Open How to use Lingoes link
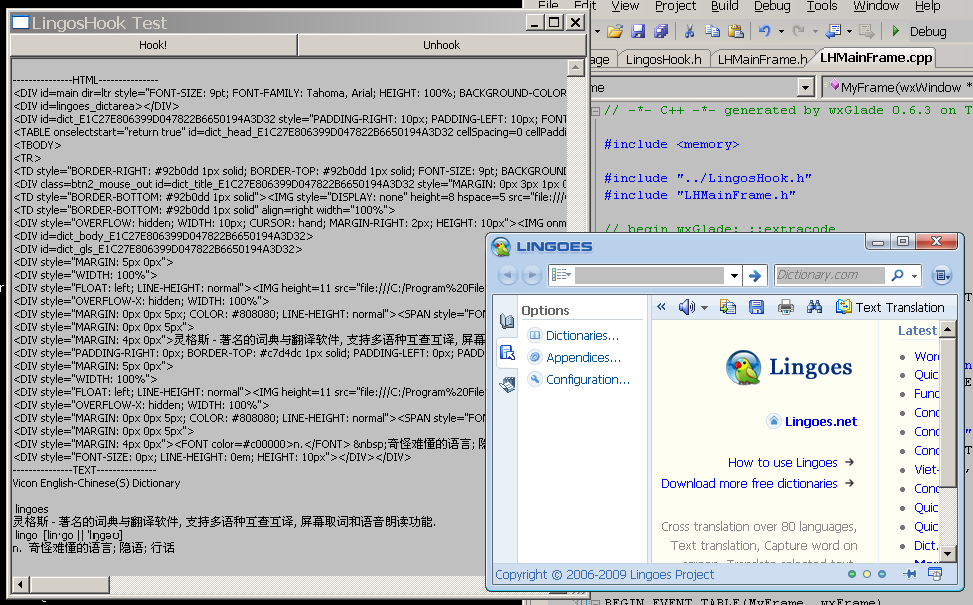Screen dimensions: 973x605 tap(782, 463)
